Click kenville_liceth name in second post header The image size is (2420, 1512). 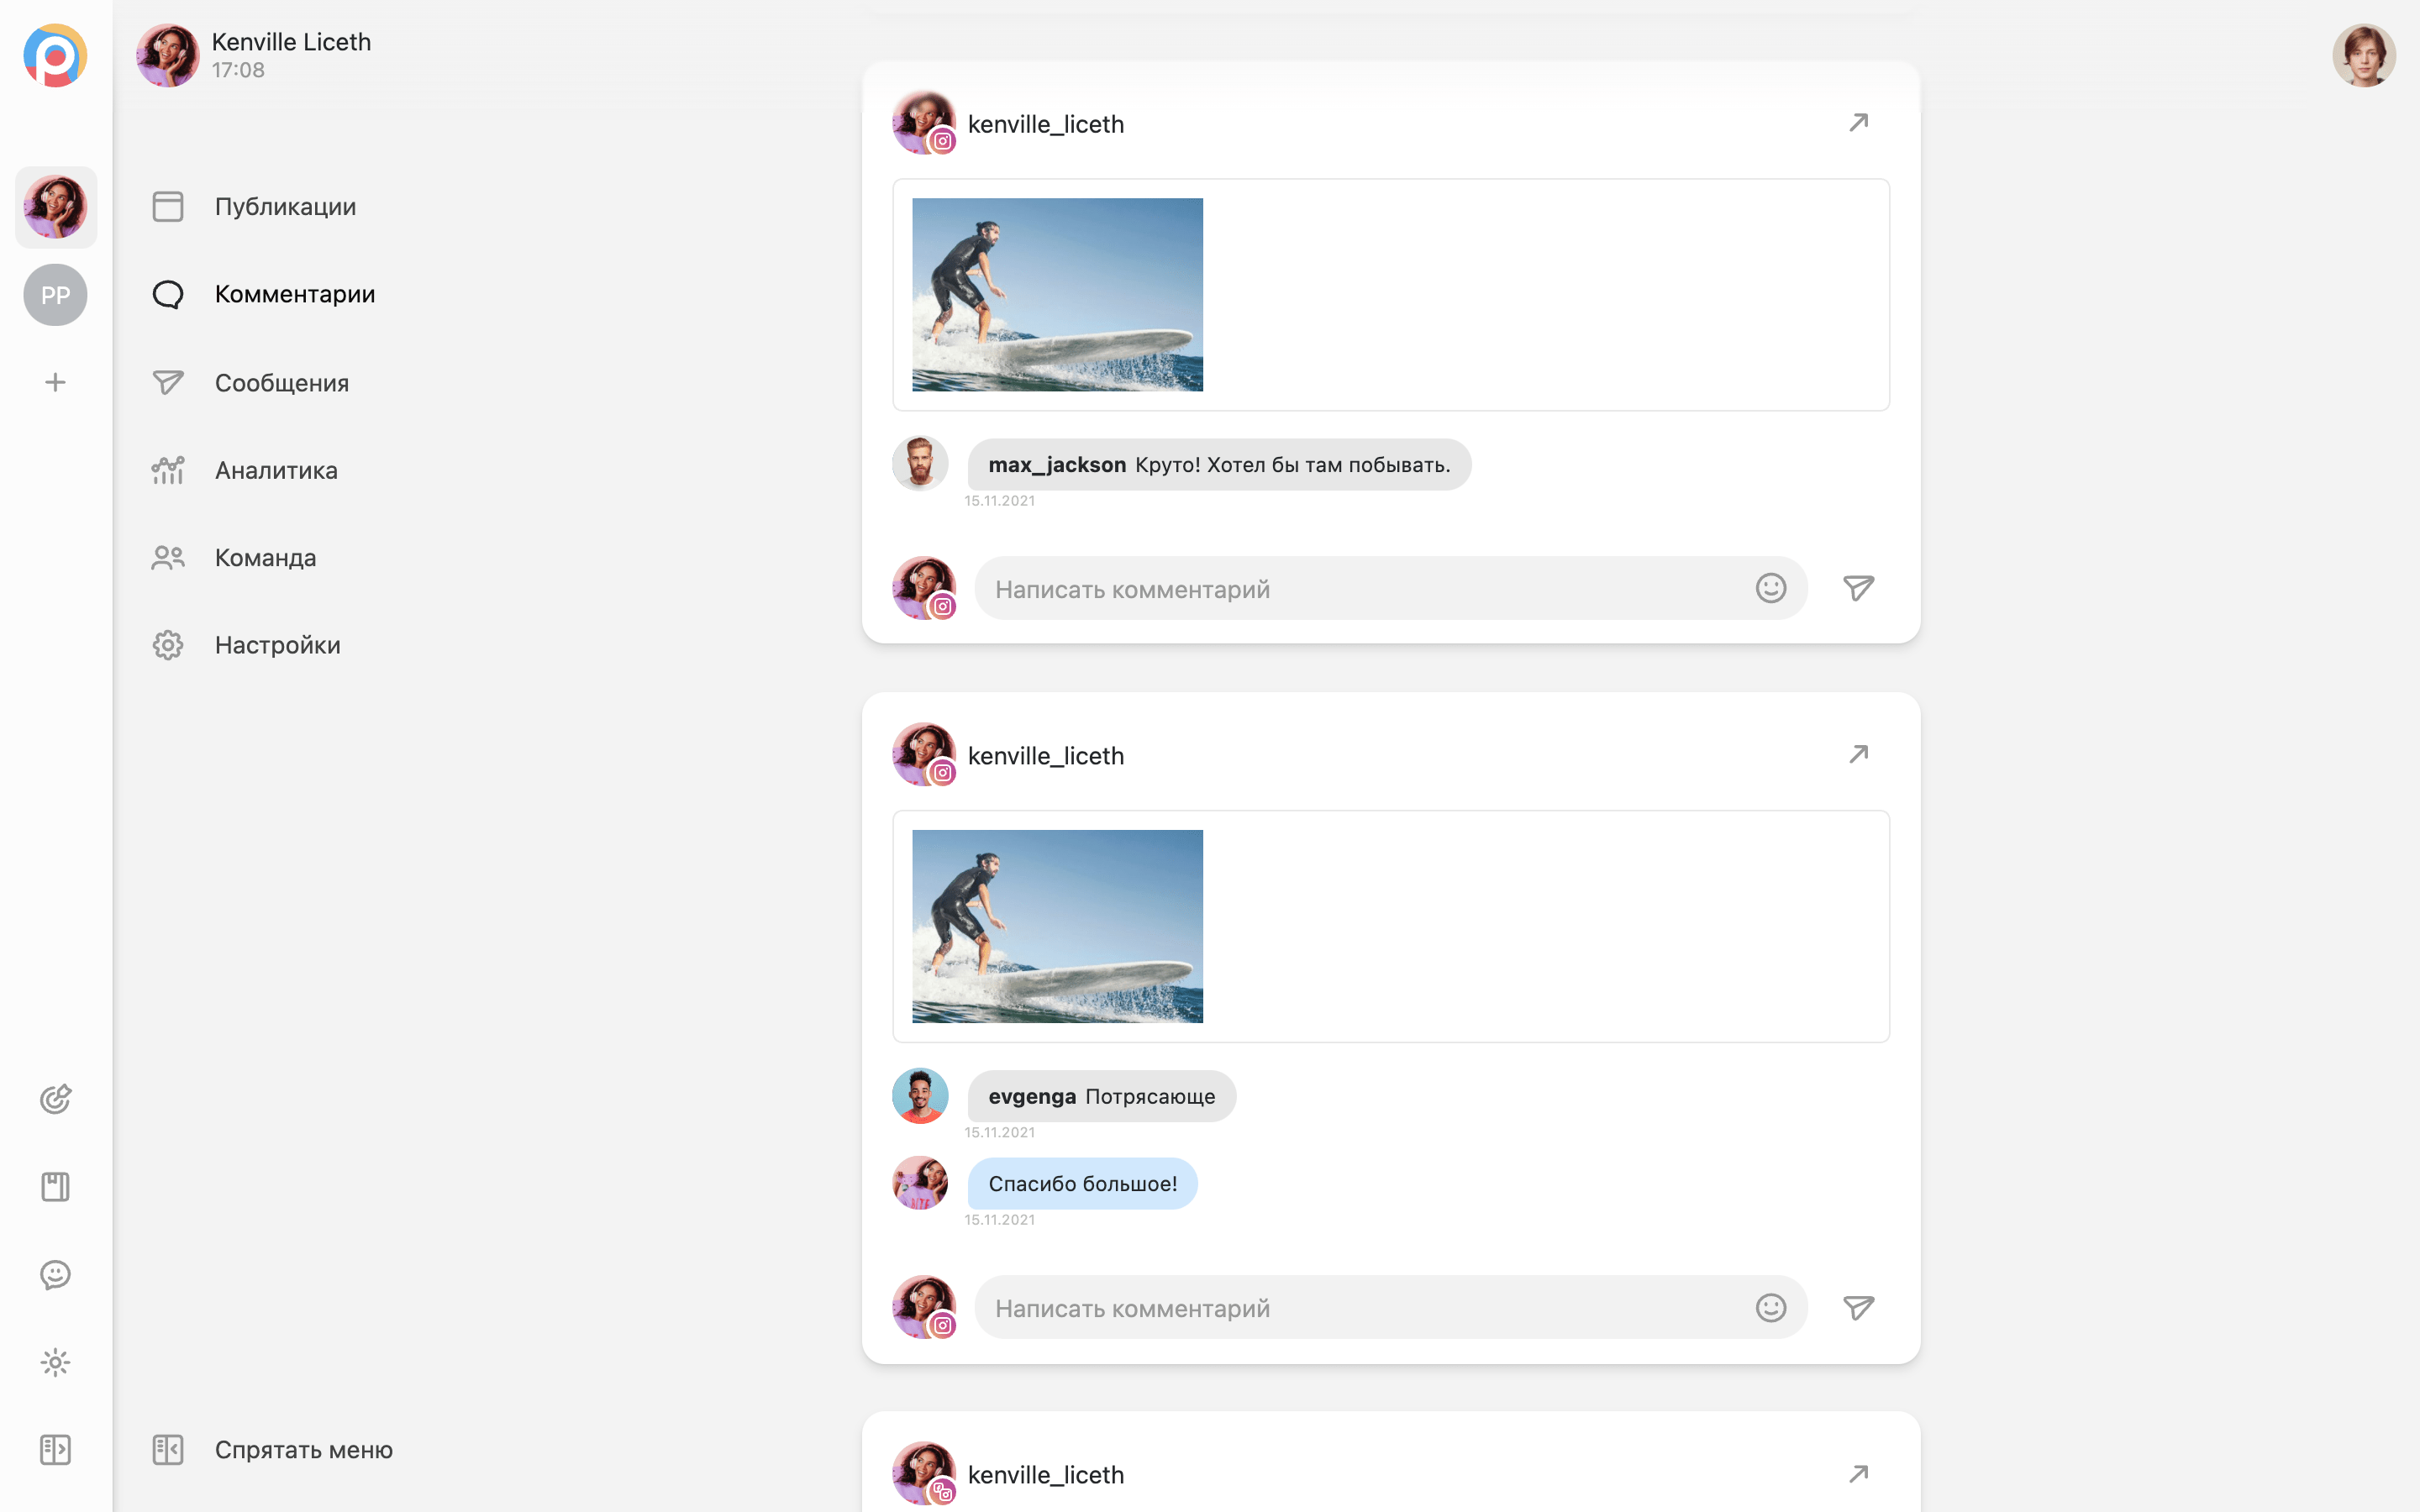tap(1046, 756)
